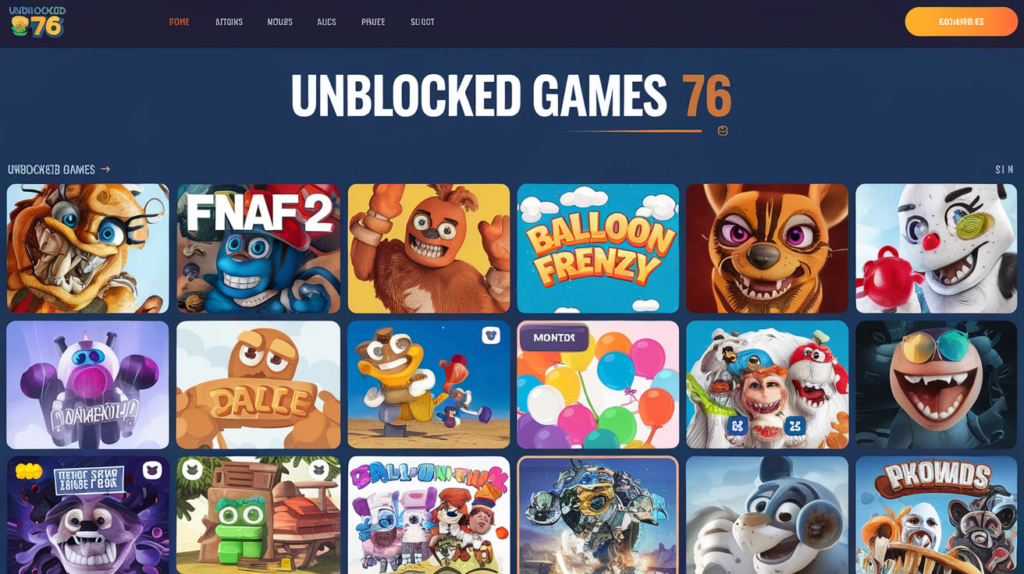The height and width of the screenshot is (574, 1024).
Task: Click the left blue icon on the yeti monsters thumbnail
Action: point(737,426)
